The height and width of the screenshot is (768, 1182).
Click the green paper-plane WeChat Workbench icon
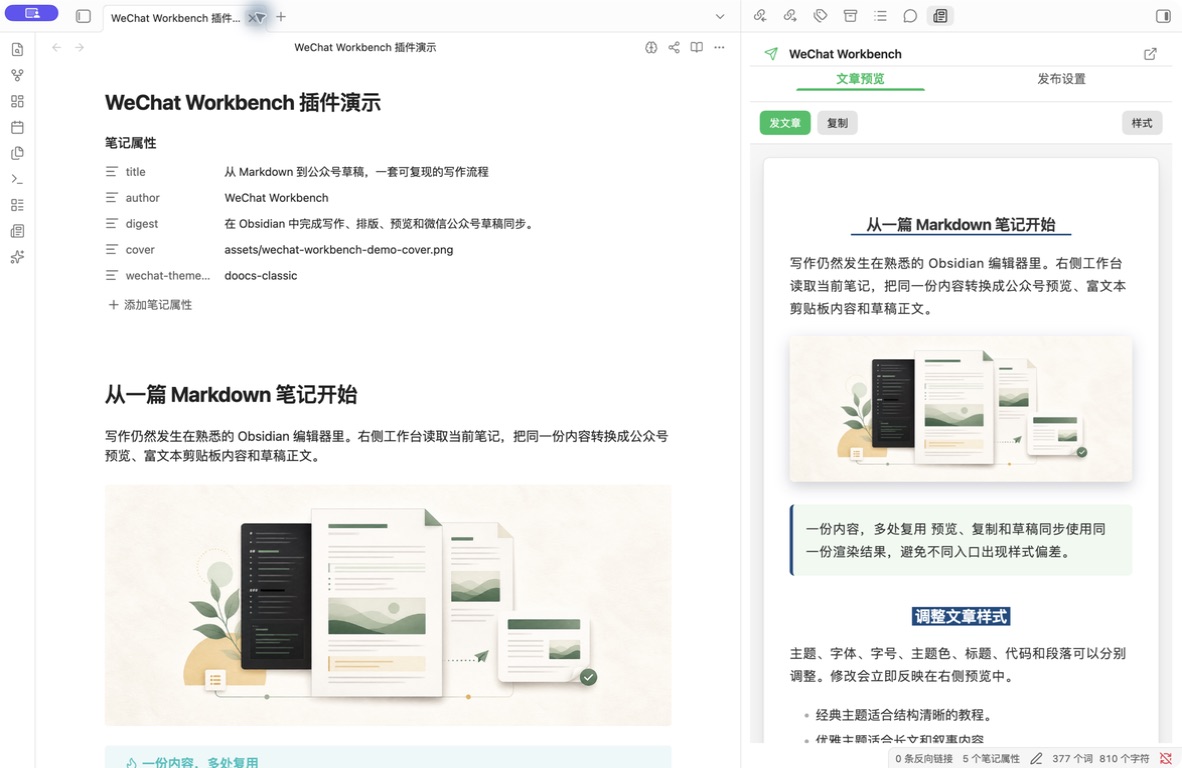(771, 54)
